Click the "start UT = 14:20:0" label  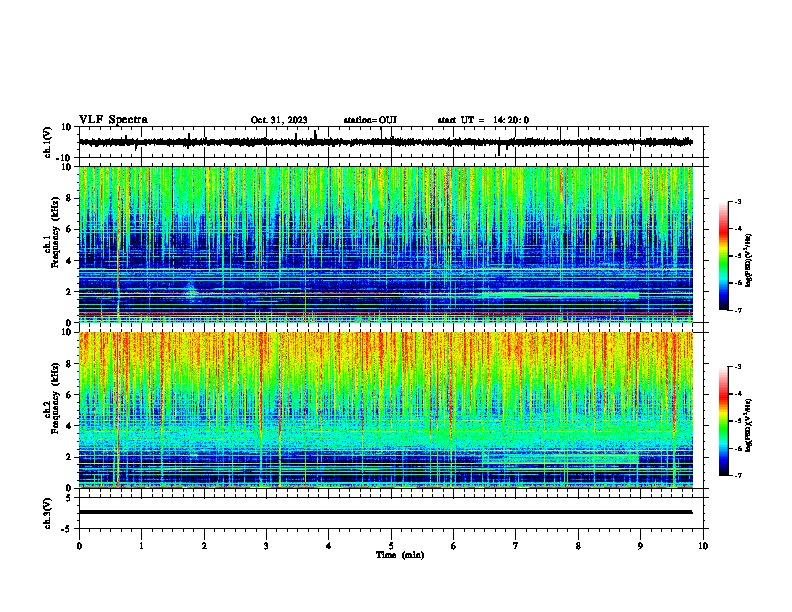(x=483, y=120)
